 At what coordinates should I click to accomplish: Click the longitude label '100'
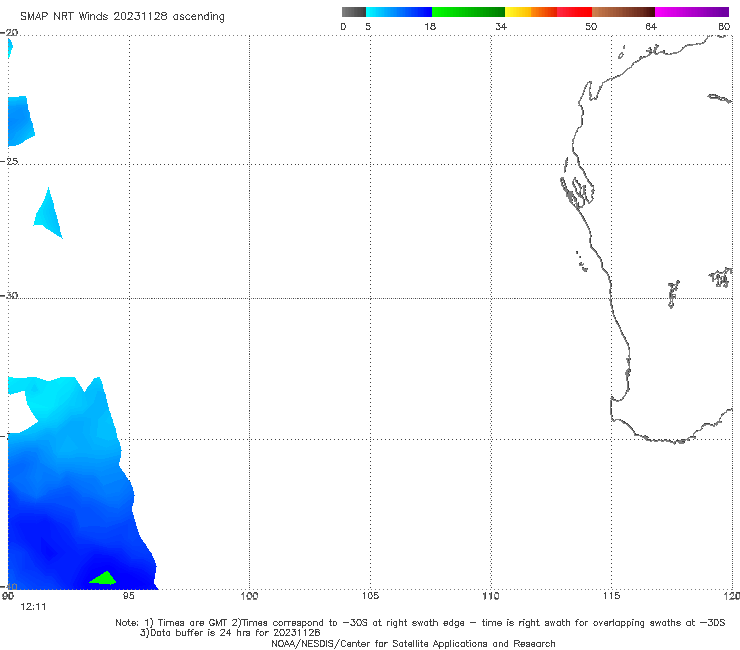249,596
